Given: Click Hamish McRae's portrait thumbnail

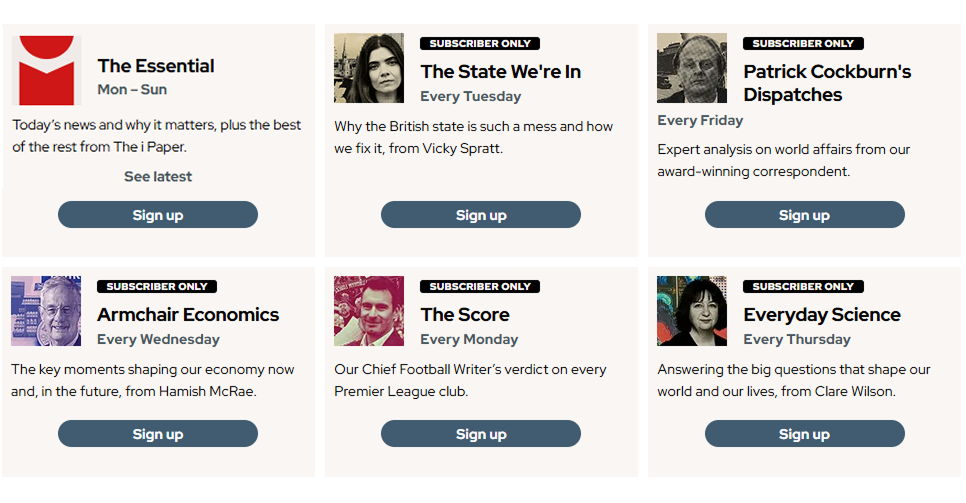Looking at the screenshot, I should (46, 311).
